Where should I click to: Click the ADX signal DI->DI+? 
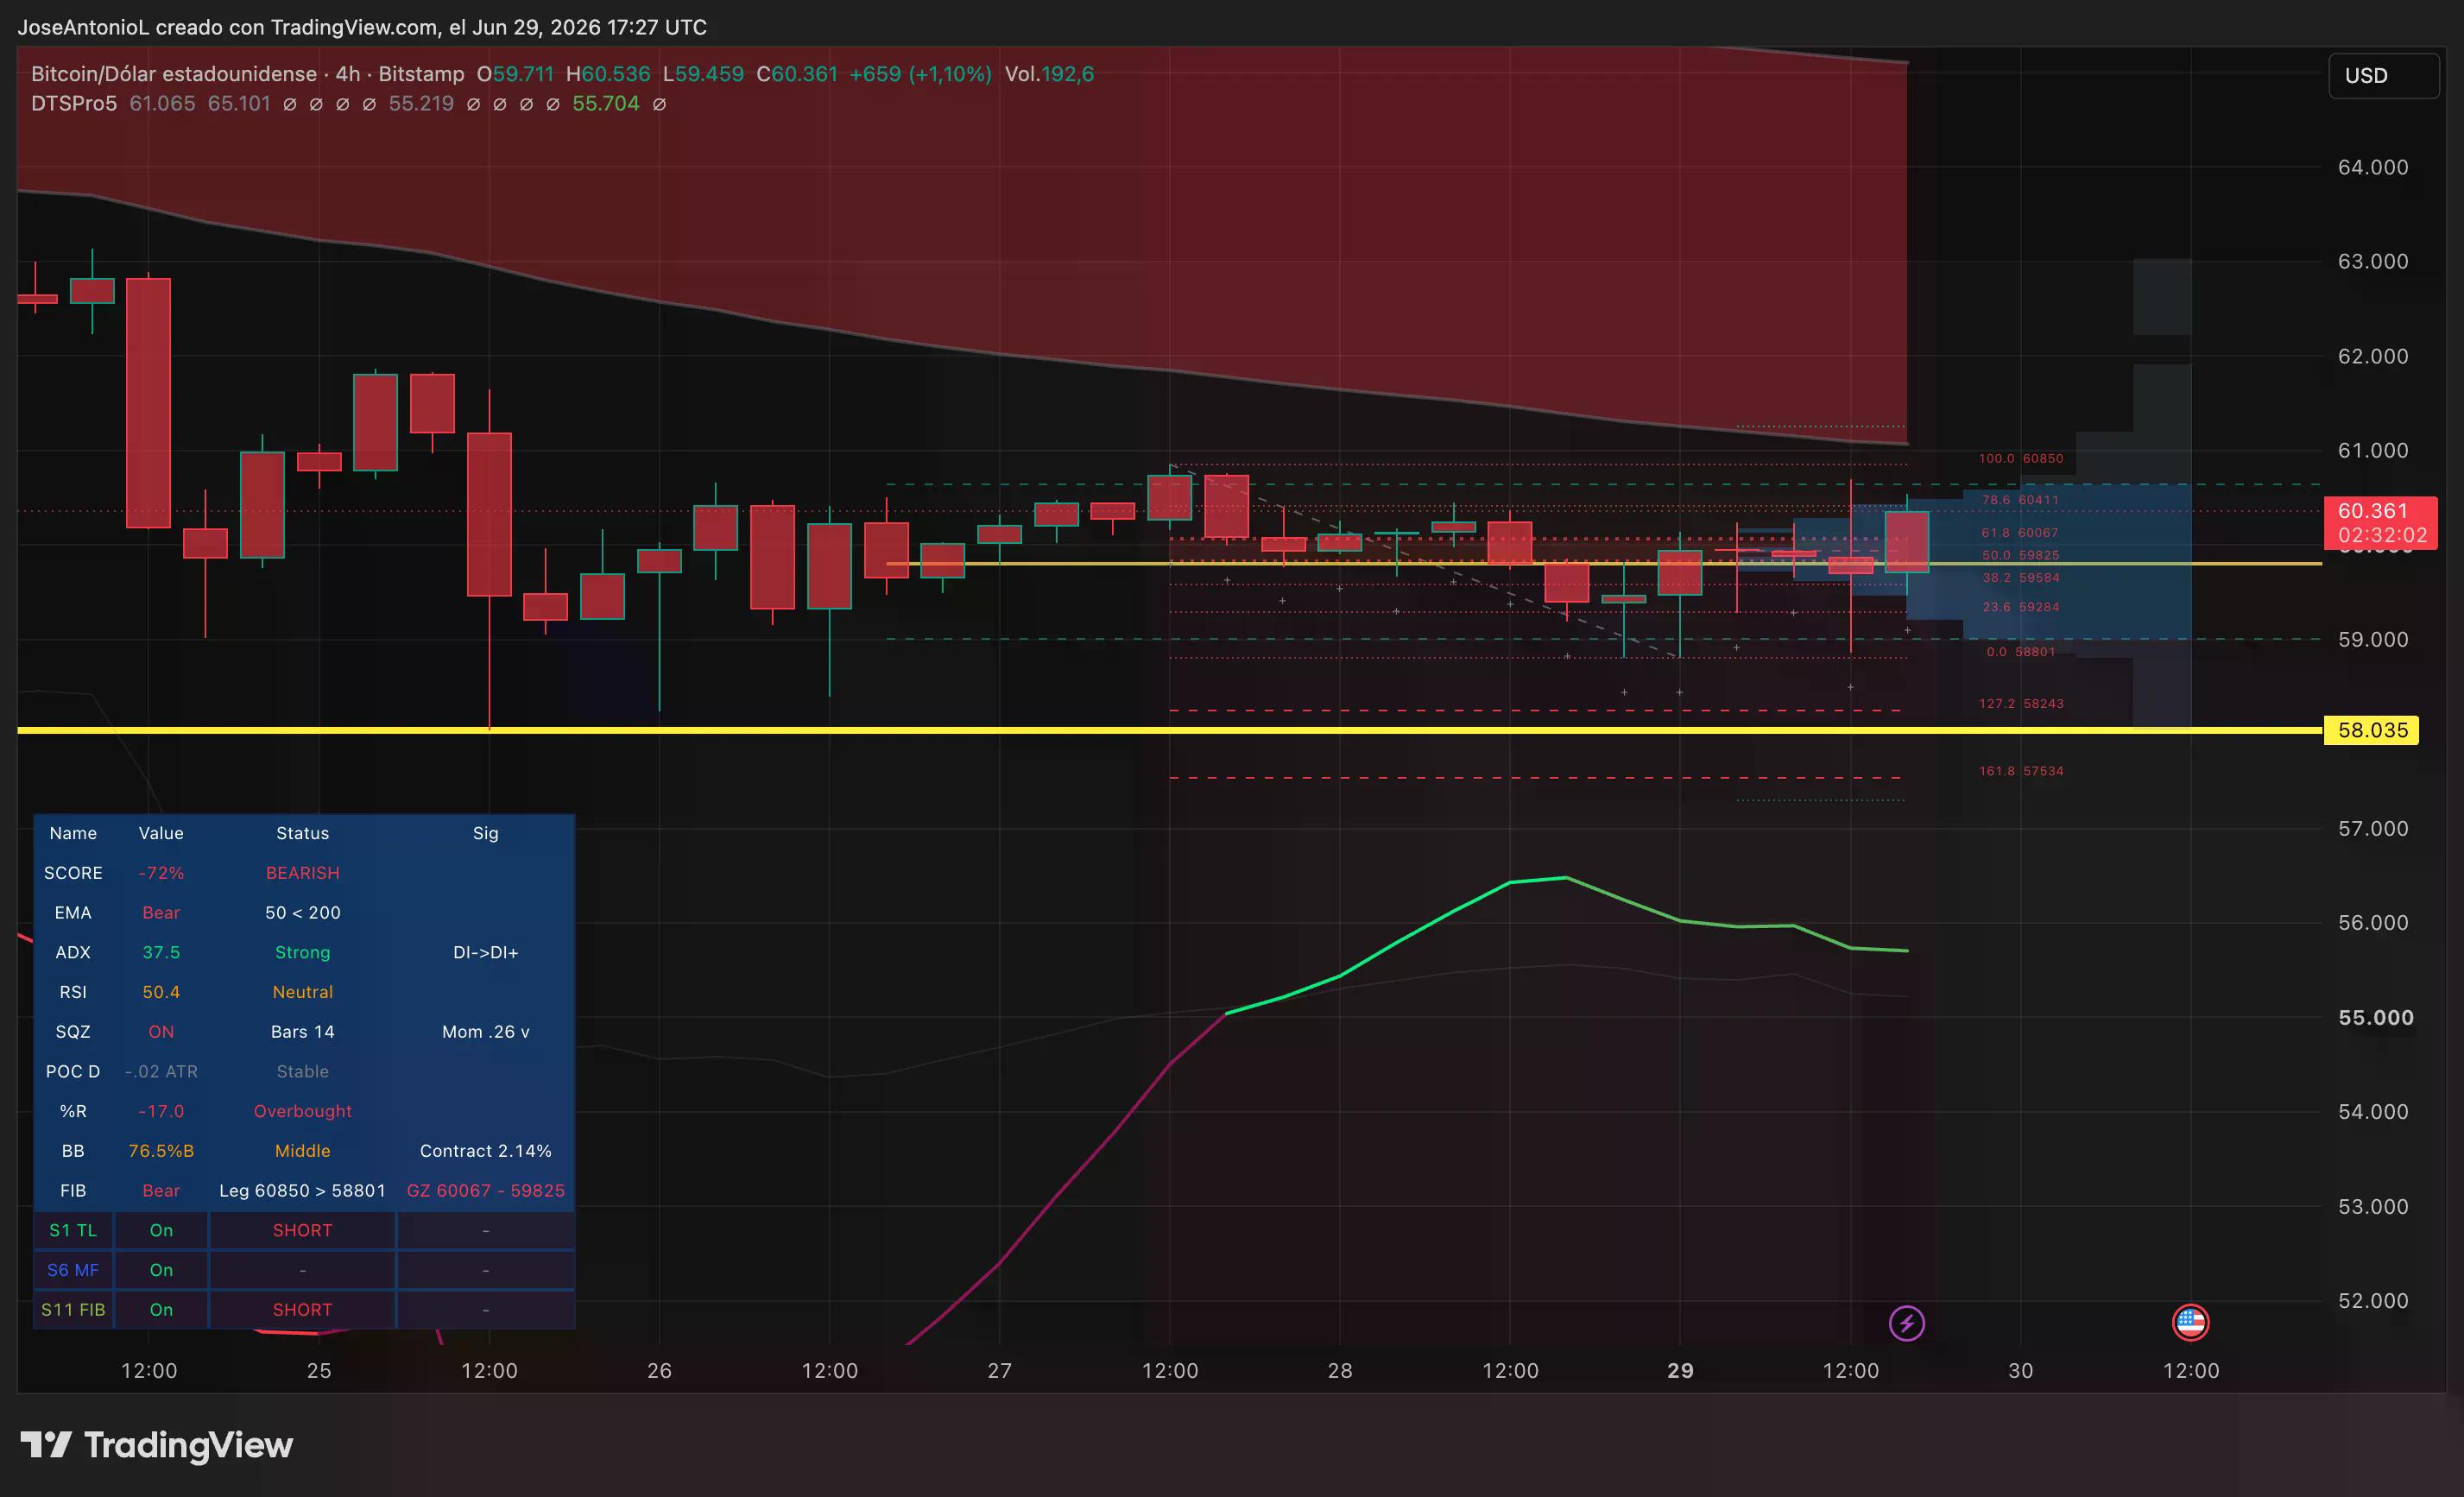(x=486, y=952)
